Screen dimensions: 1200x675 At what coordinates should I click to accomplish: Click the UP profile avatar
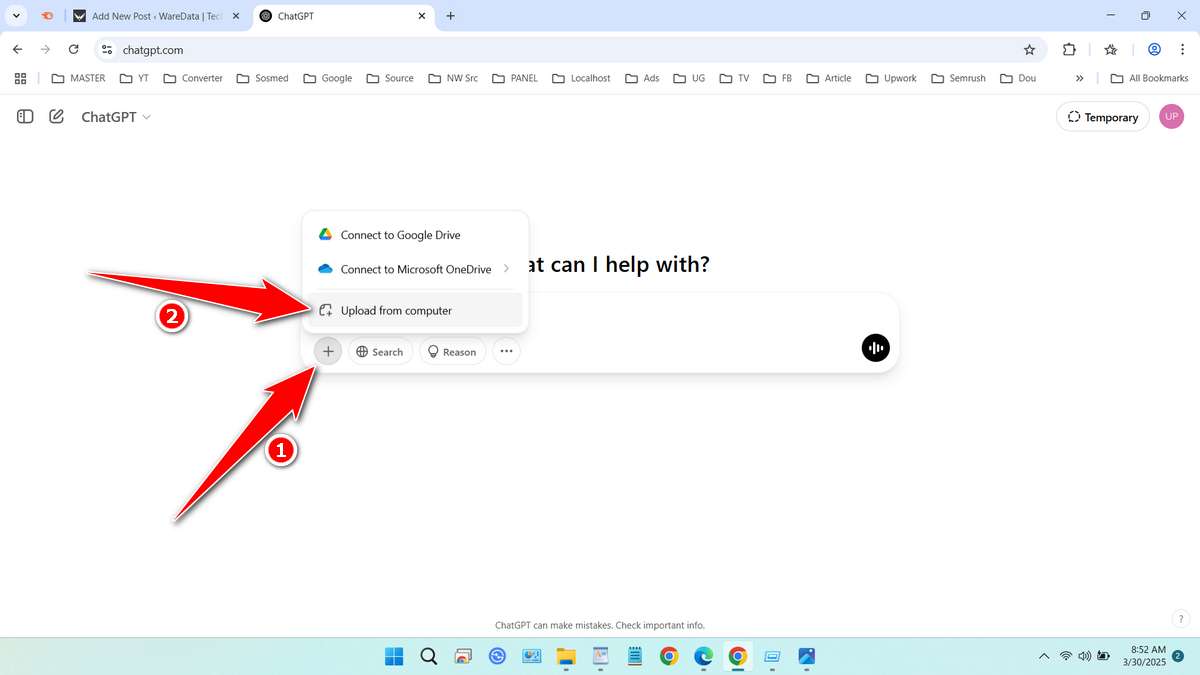pyautogui.click(x=1171, y=117)
